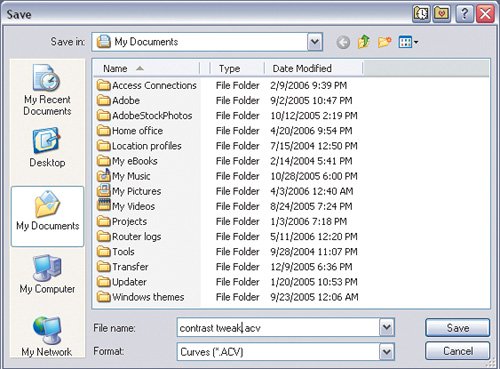Click the Home office folder name
Screen dimensions: 500x369
point(137,131)
